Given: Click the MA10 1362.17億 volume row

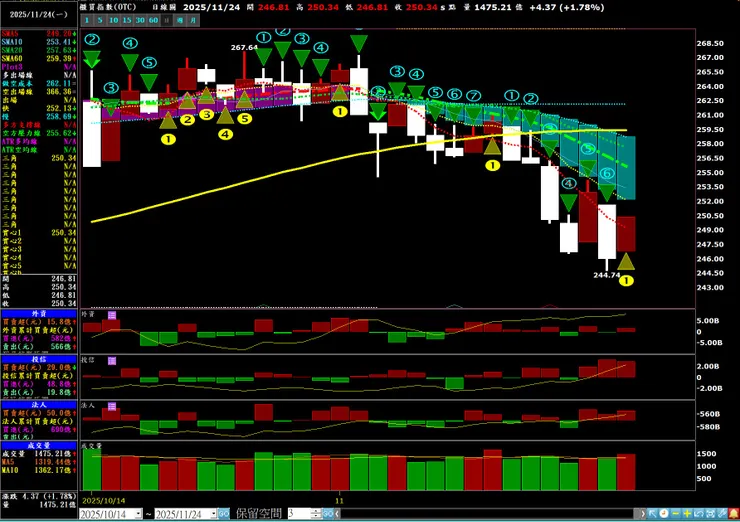Looking at the screenshot, I should point(39,471).
